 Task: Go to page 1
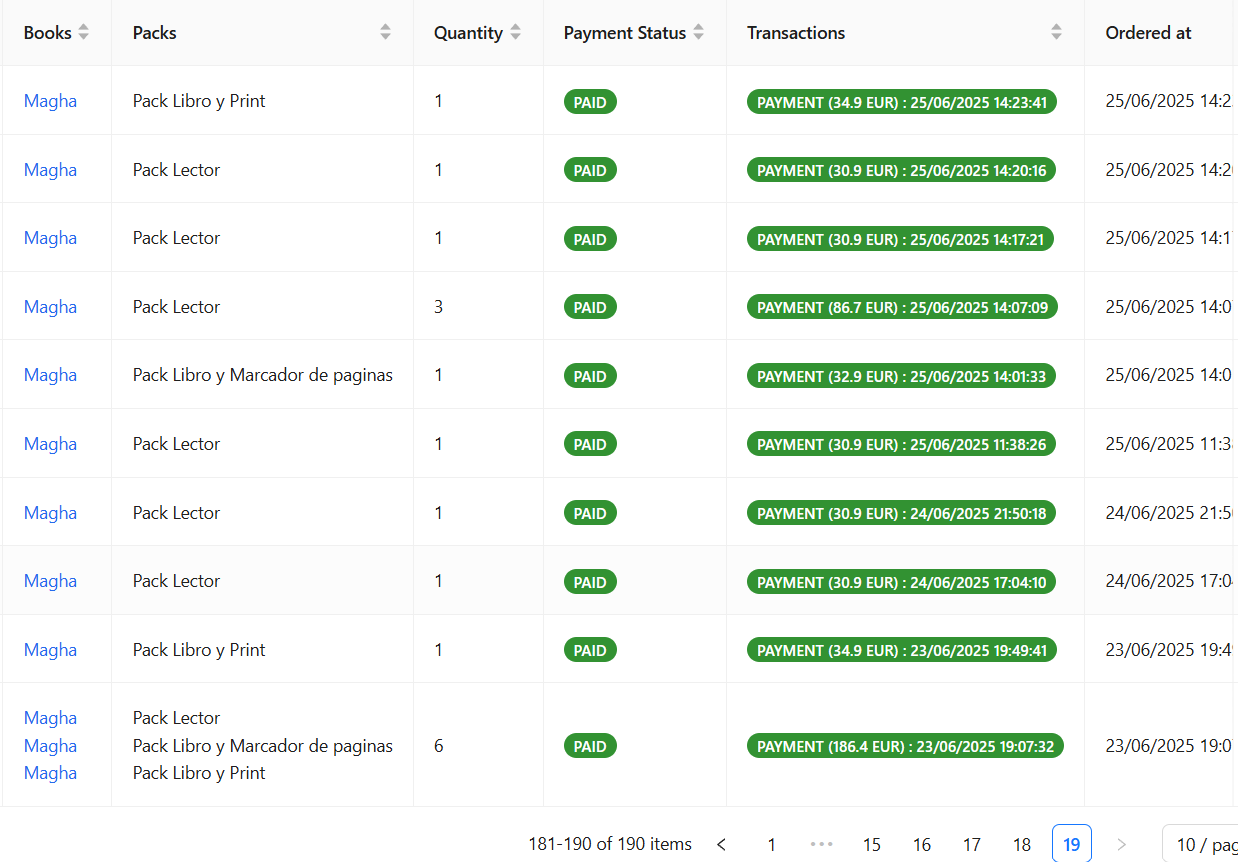pyautogui.click(x=771, y=844)
